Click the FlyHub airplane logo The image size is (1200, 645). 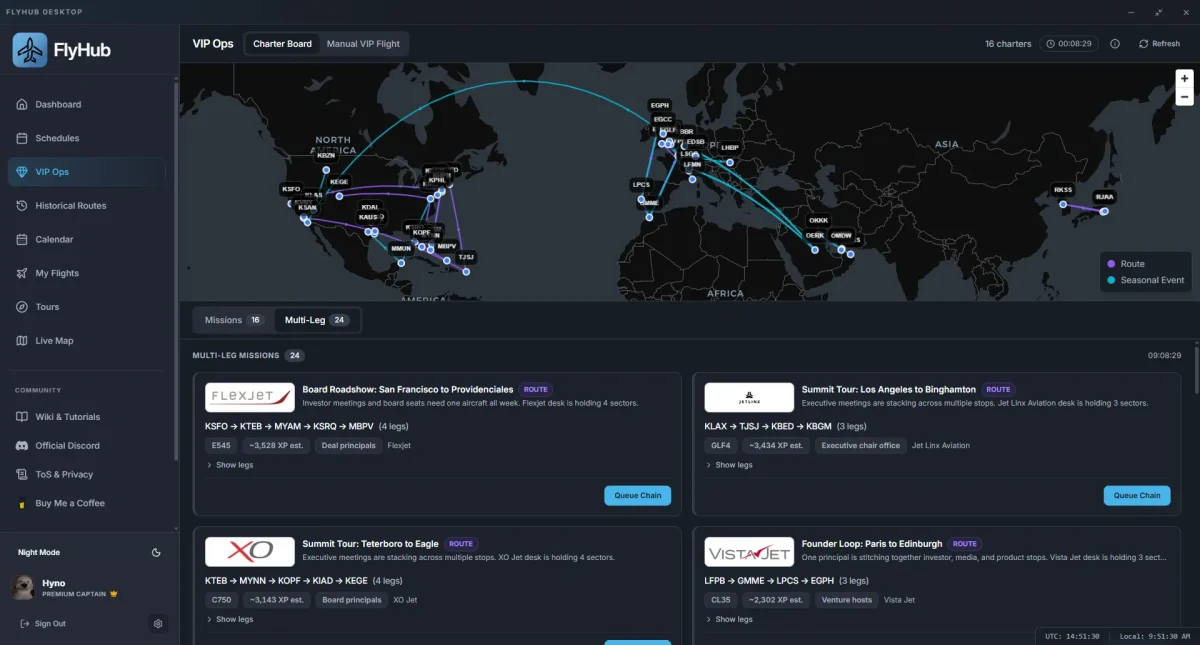tap(30, 50)
